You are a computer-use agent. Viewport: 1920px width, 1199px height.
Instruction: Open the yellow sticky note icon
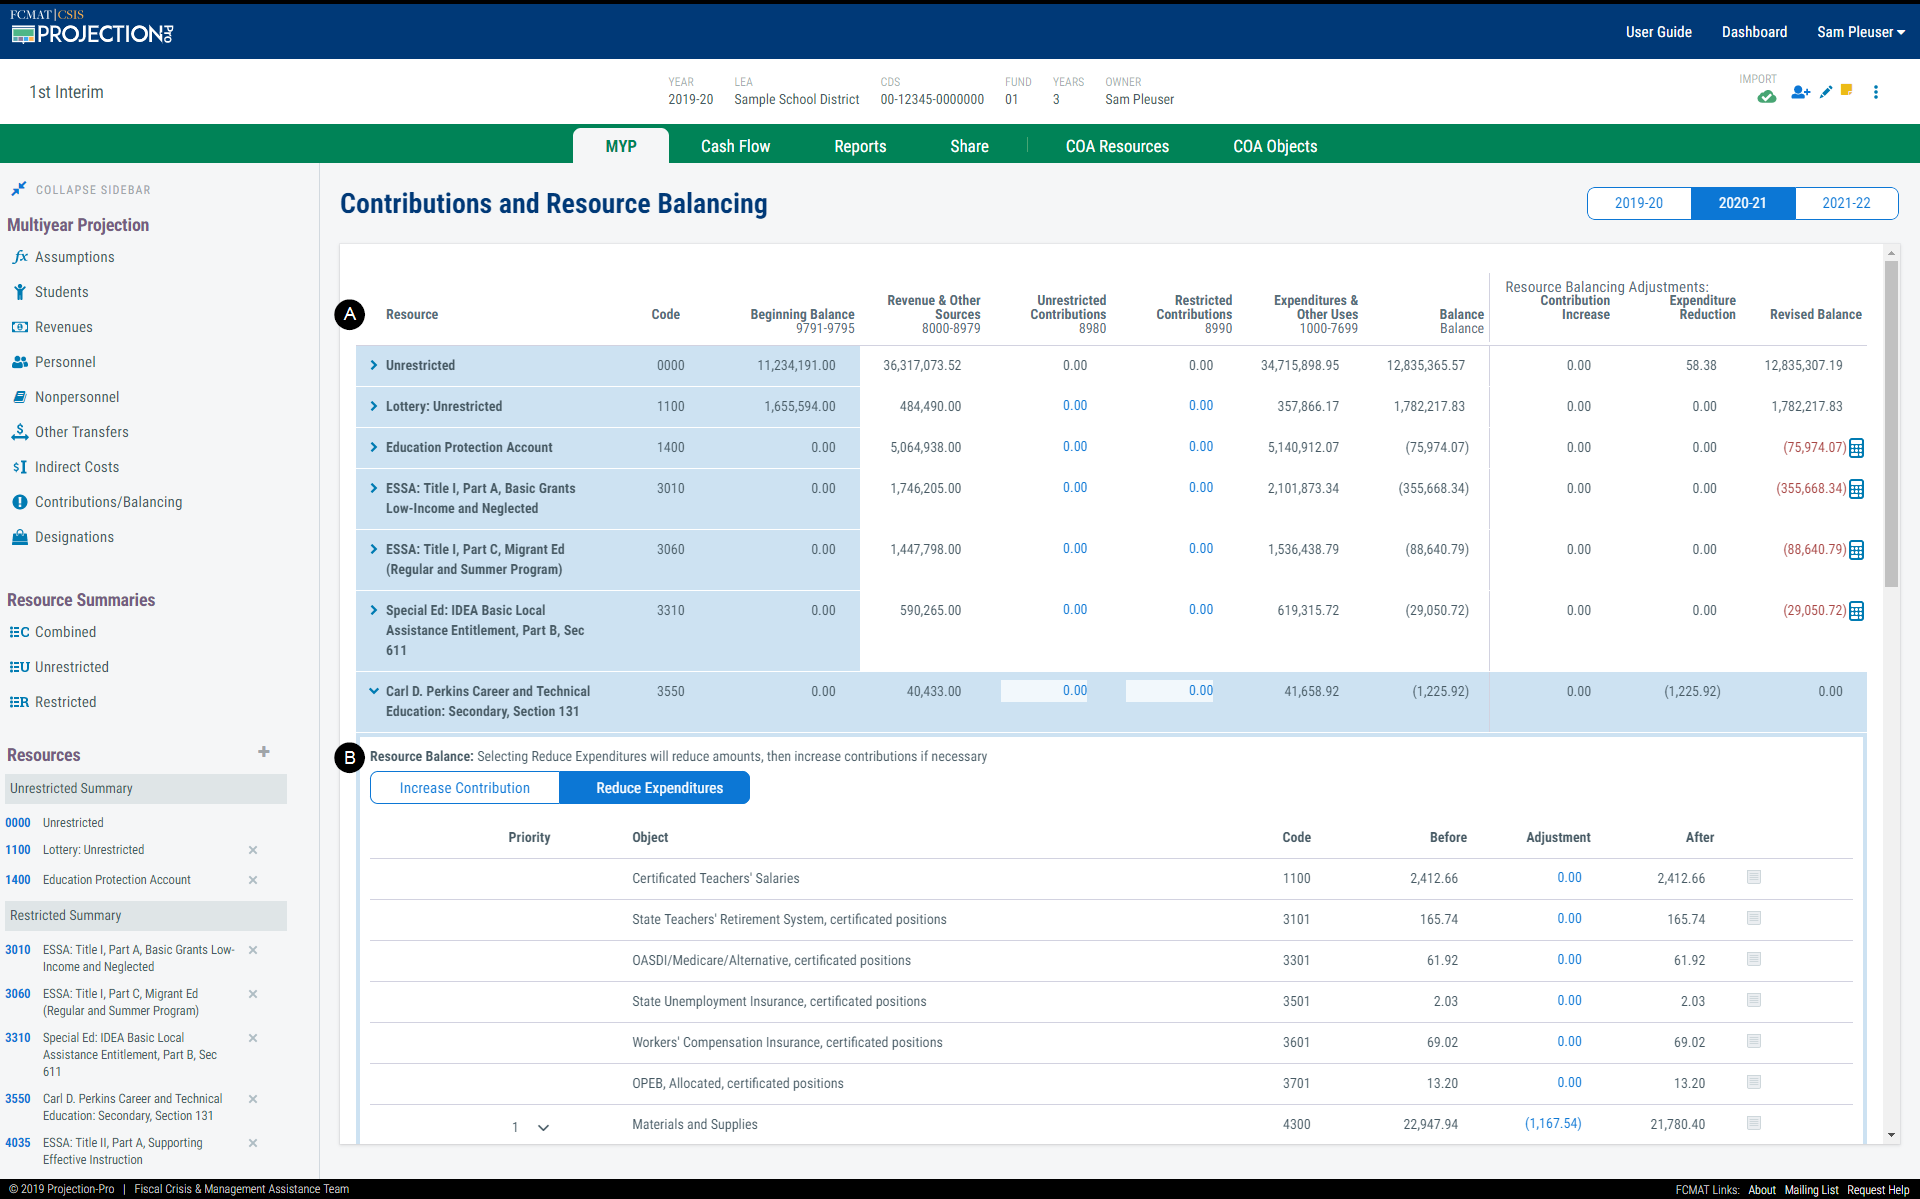tap(1847, 91)
